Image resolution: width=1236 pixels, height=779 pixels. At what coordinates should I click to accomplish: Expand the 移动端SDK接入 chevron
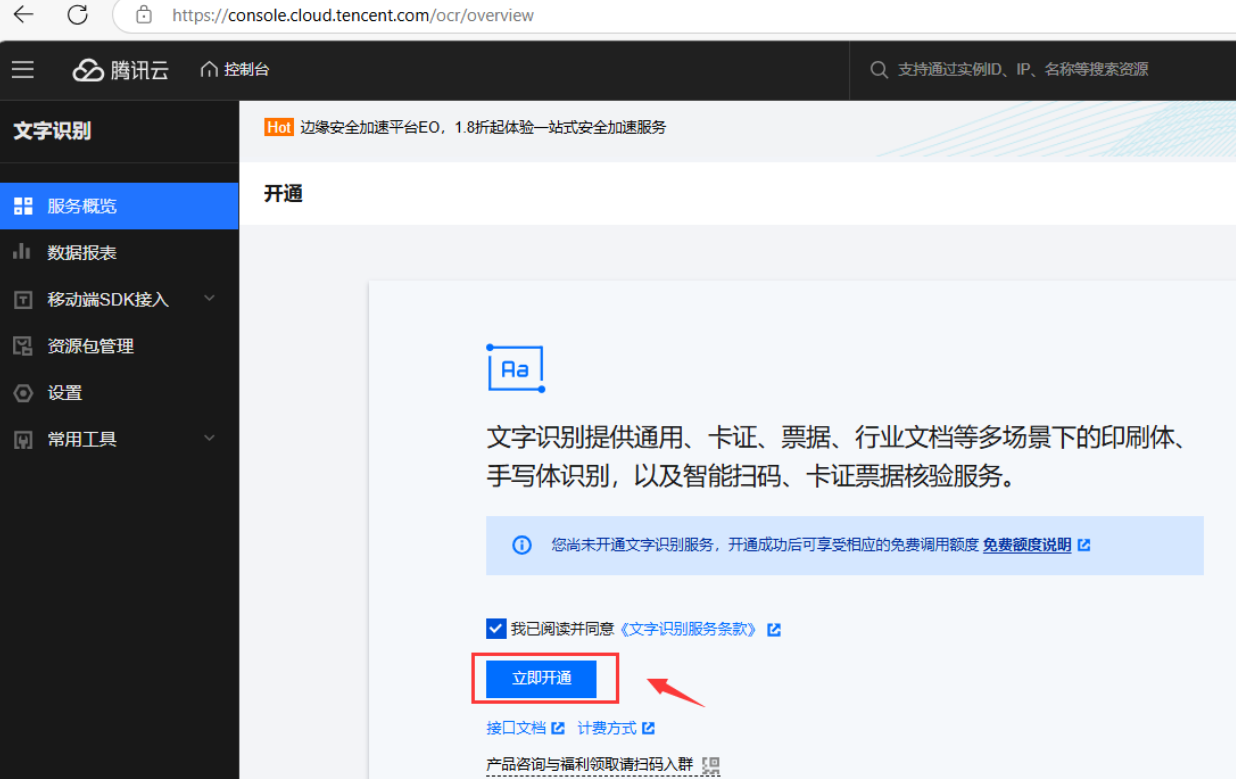tap(209, 298)
